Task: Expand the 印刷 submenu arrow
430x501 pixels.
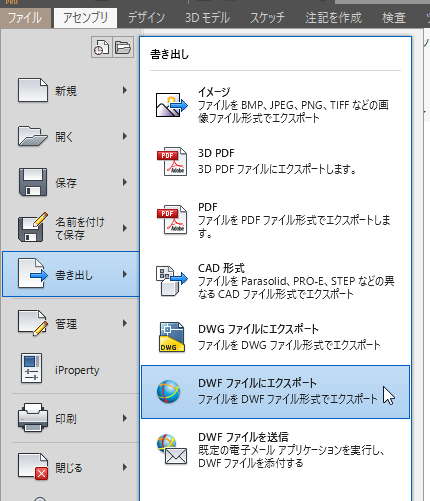Action: [x=125, y=418]
